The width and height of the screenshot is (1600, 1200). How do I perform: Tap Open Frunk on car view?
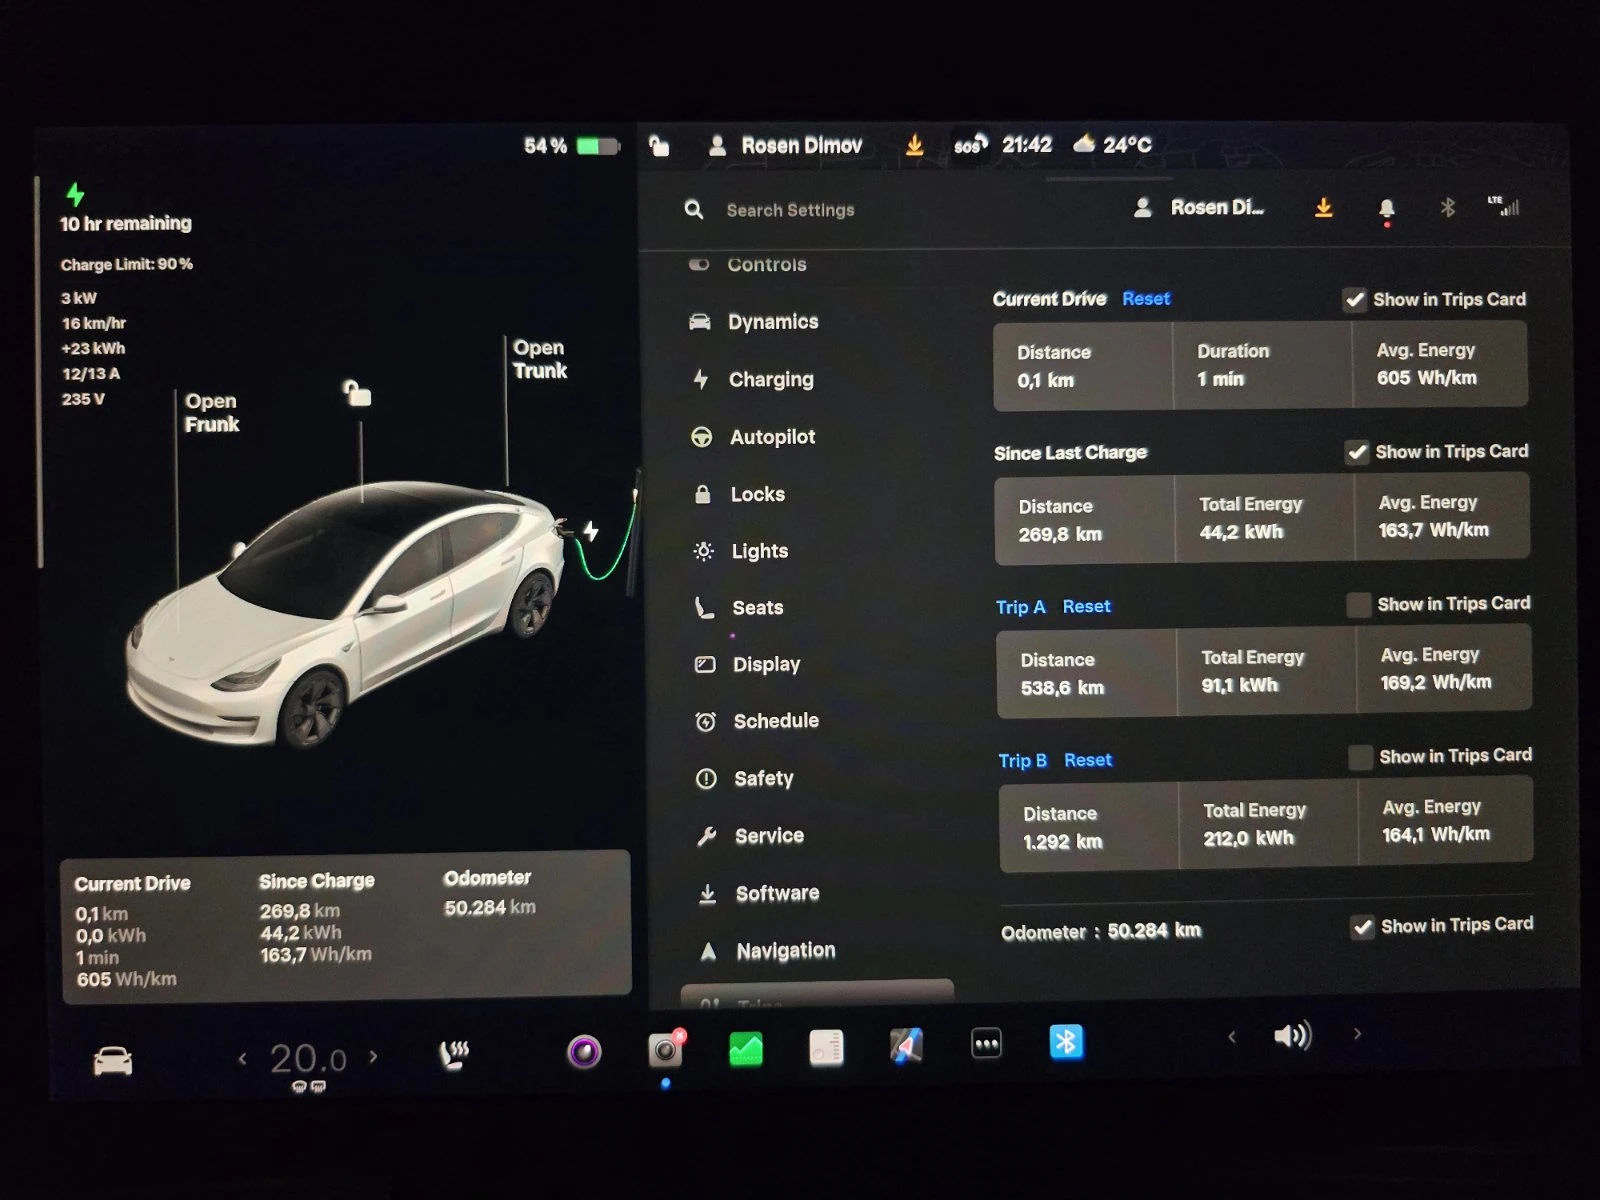212,413
